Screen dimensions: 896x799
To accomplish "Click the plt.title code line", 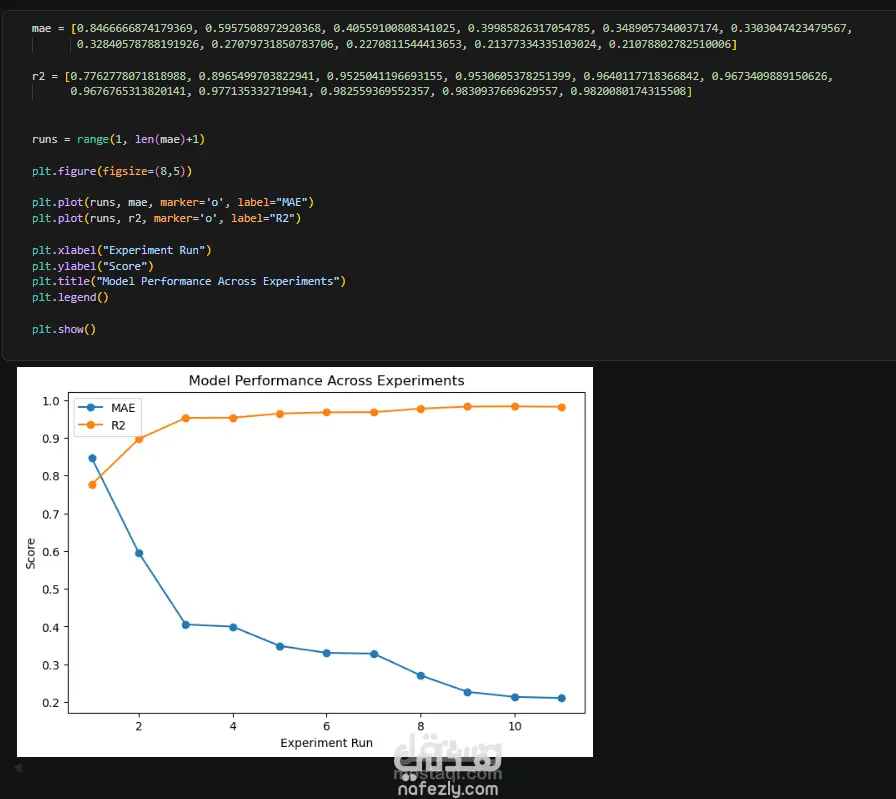I will click(189, 281).
